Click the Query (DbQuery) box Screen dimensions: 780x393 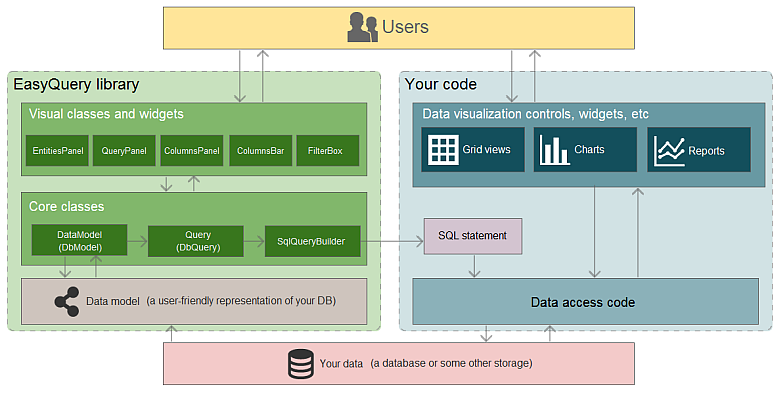tap(195, 241)
